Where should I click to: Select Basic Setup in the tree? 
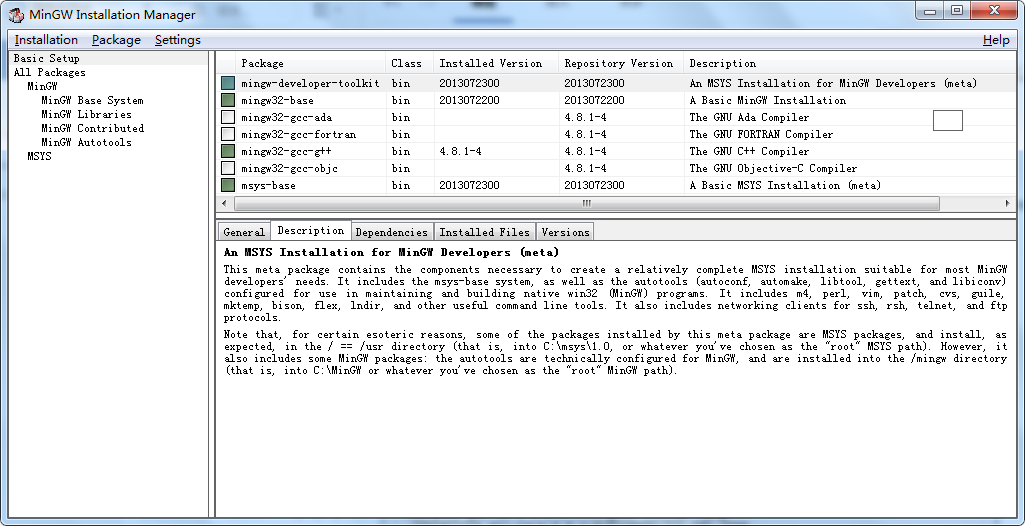pyautogui.click(x=46, y=58)
